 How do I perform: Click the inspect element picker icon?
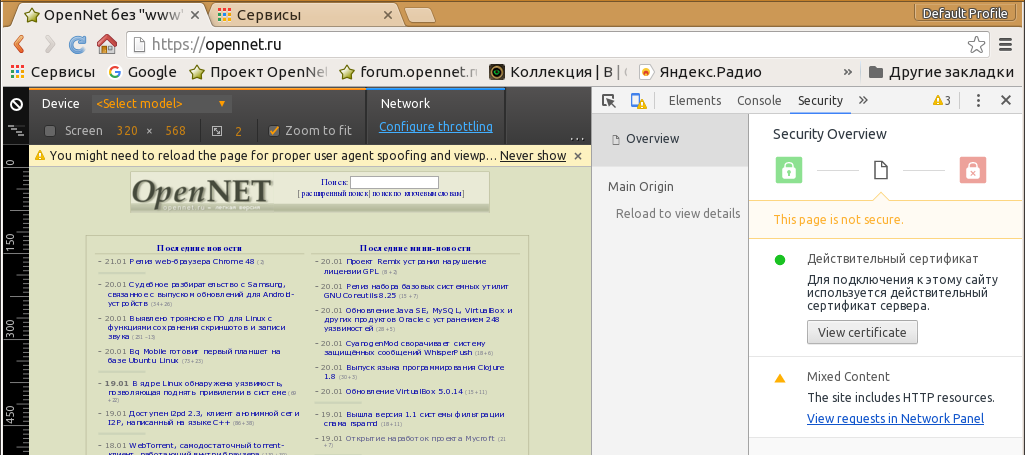pos(608,101)
